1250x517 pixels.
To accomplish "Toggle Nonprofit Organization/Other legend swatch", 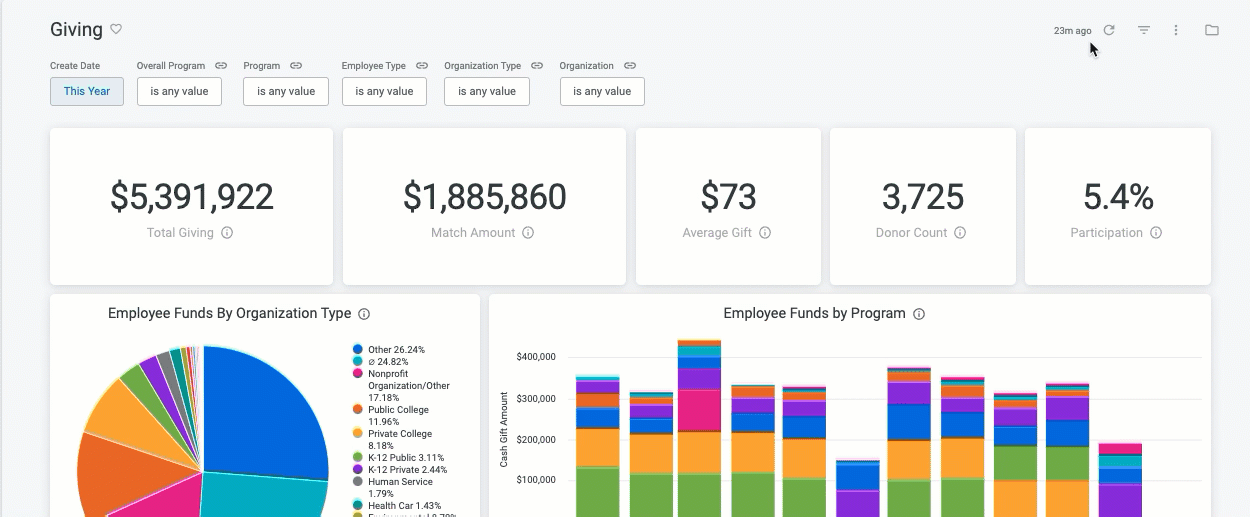I will 358,373.
